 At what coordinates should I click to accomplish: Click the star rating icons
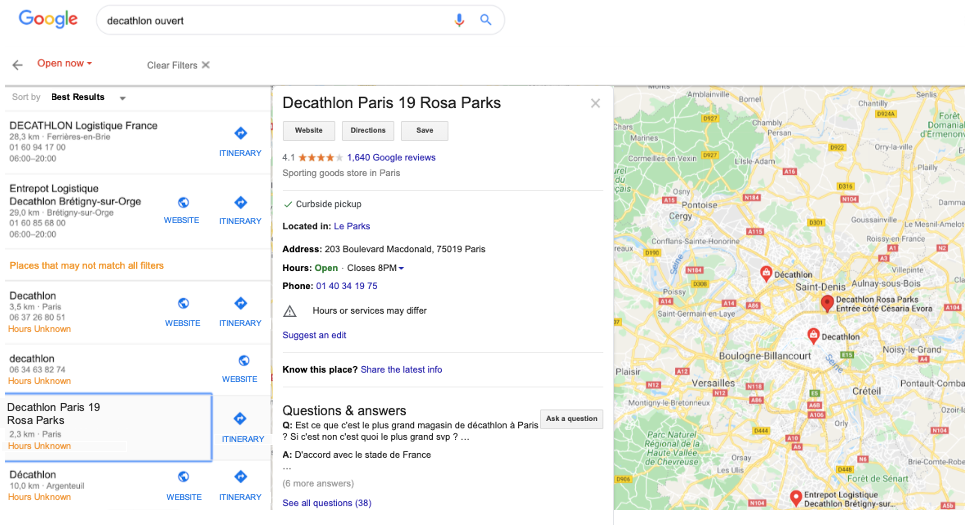[x=321, y=158]
